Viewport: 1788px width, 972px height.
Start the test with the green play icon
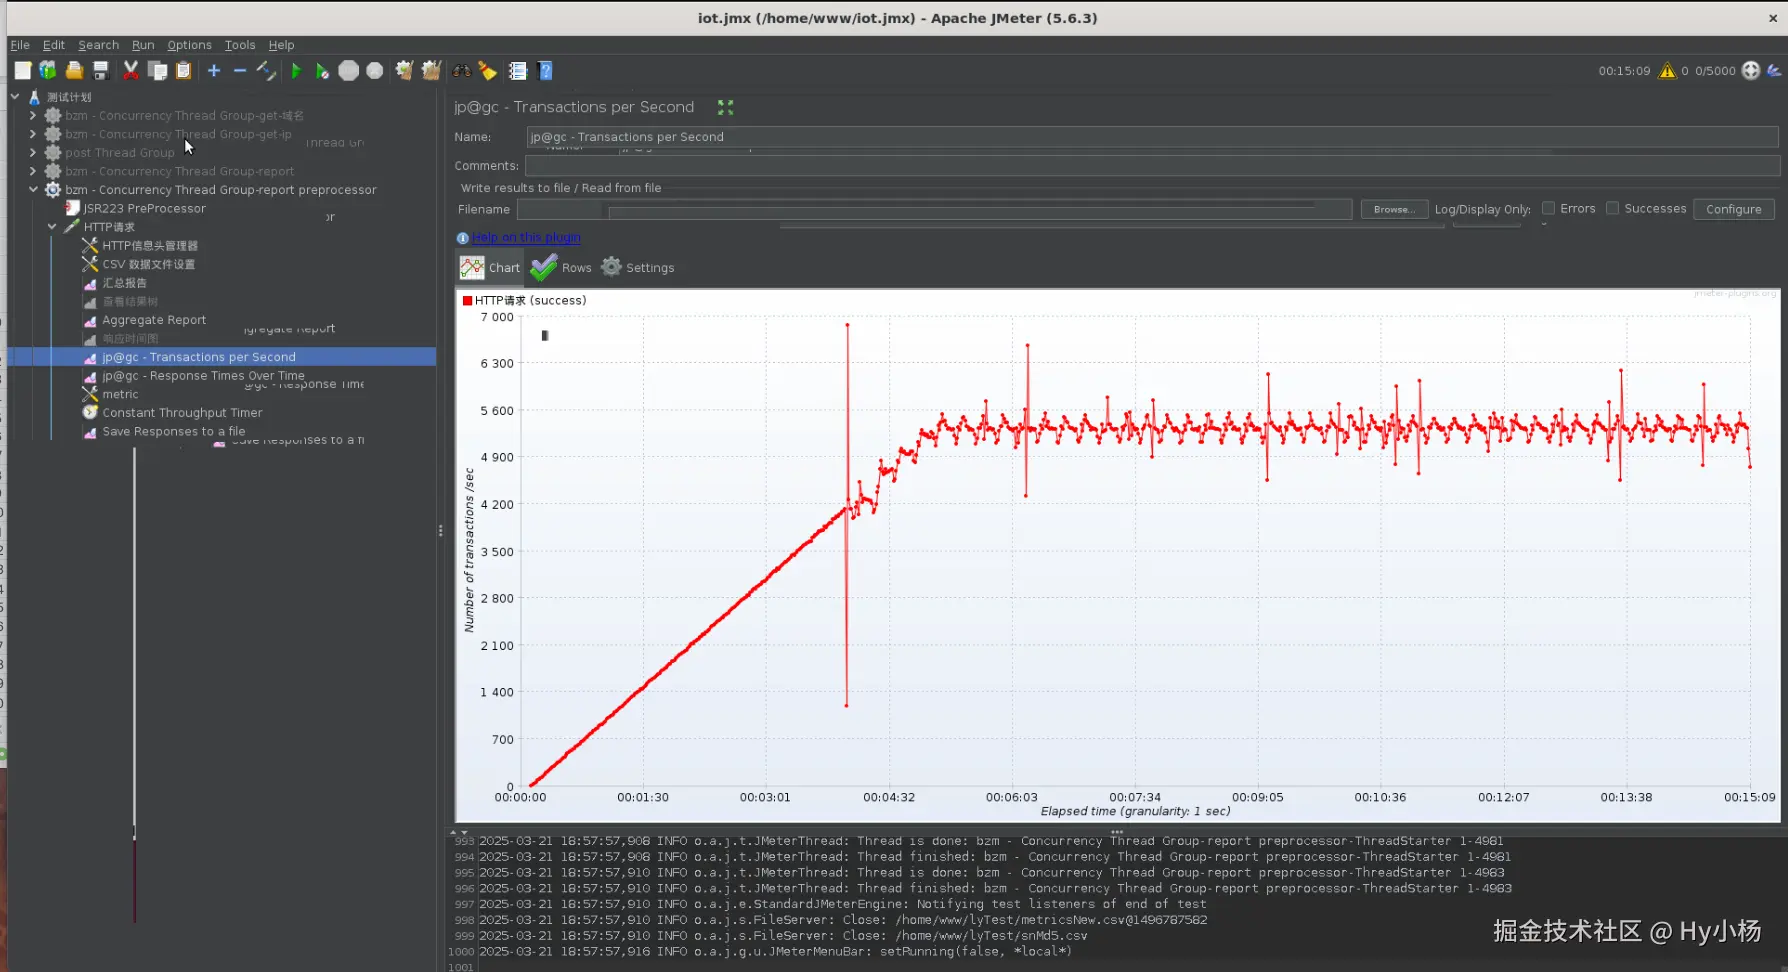point(296,70)
